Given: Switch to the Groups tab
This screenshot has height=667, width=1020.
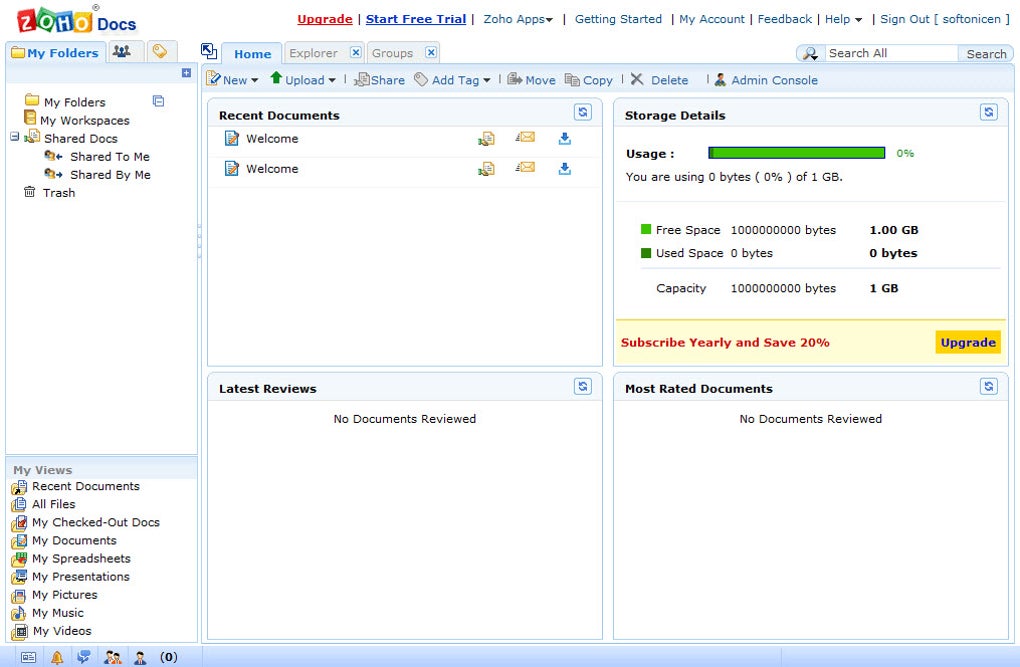Looking at the screenshot, I should 392,53.
